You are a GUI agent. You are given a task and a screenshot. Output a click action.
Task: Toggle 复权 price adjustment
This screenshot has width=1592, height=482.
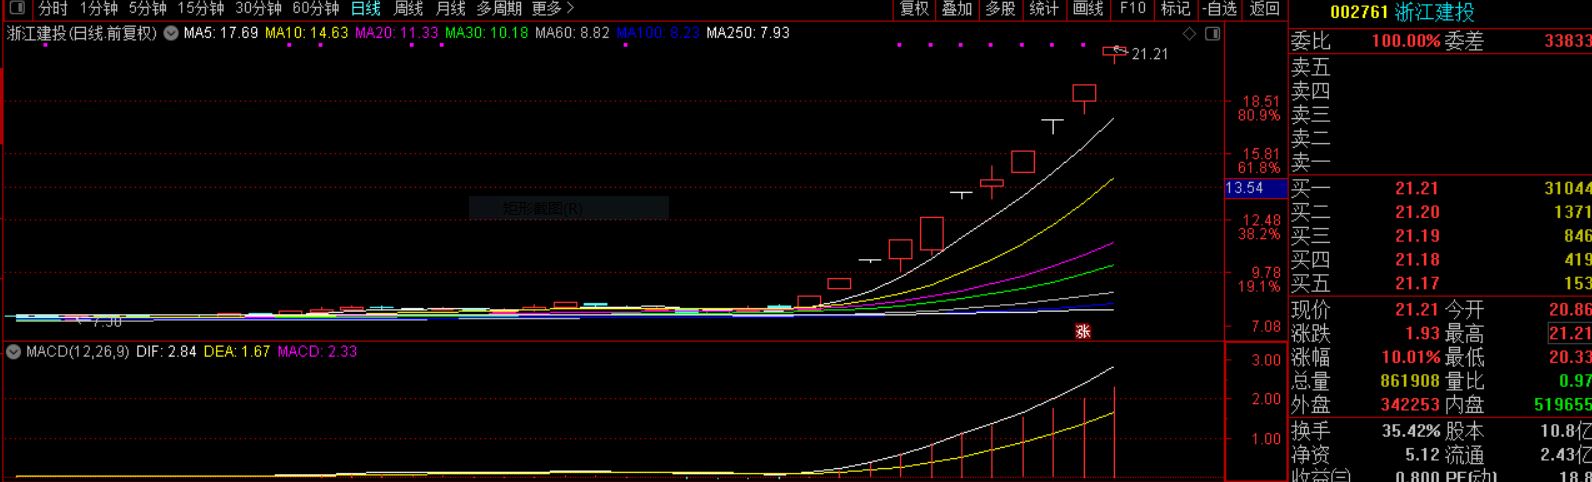[914, 9]
